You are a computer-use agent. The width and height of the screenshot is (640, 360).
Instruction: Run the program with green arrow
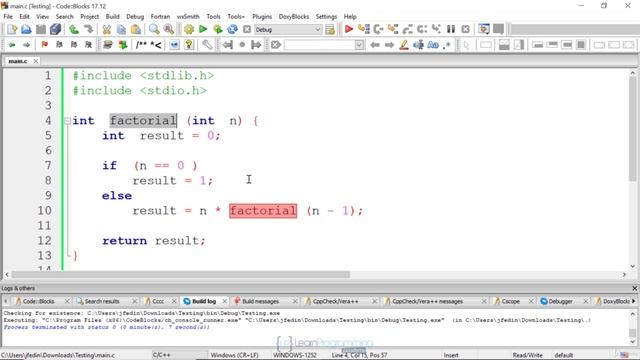pyautogui.click(x=203, y=29)
